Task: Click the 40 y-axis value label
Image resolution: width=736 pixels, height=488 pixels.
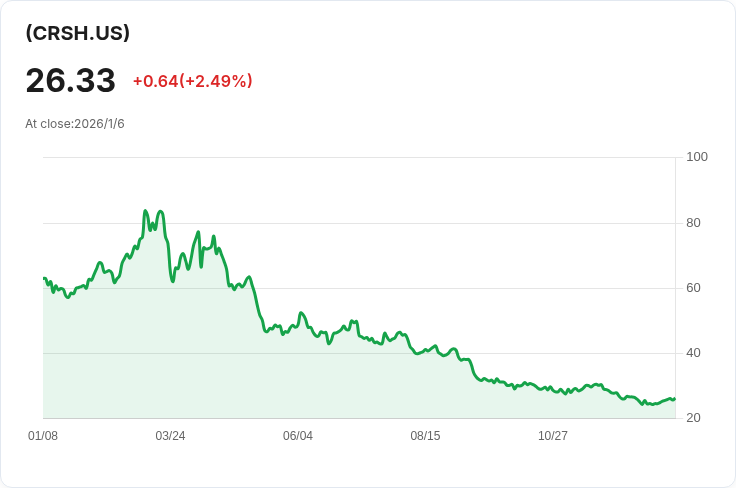Action: [694, 353]
